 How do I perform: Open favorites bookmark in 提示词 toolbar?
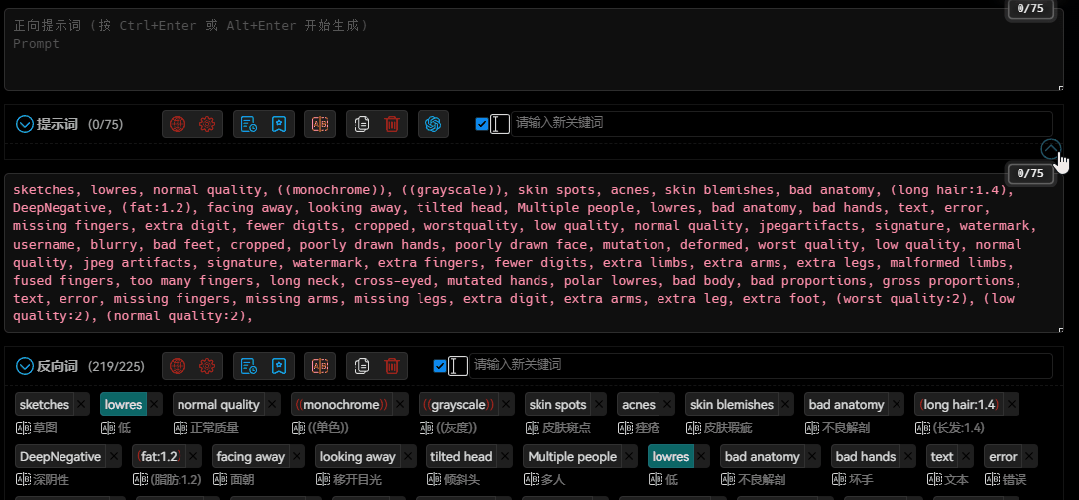click(278, 124)
